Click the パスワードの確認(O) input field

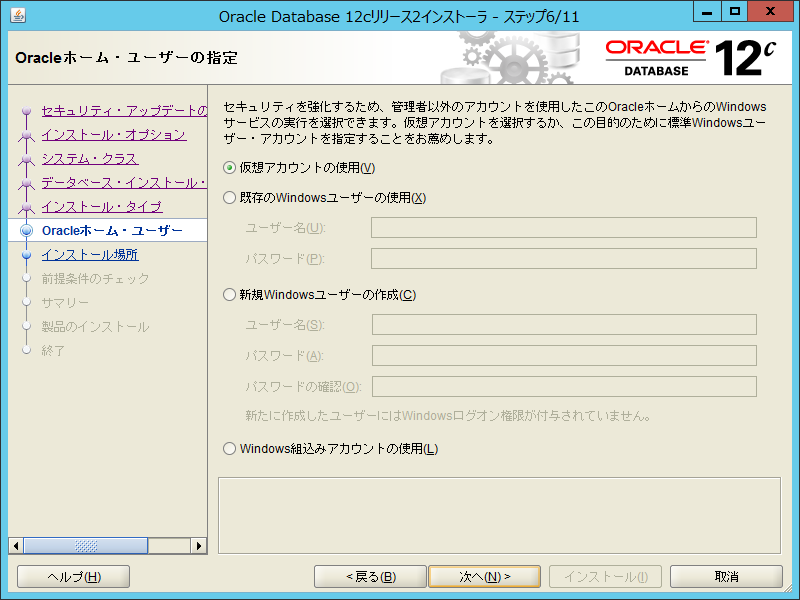[564, 387]
